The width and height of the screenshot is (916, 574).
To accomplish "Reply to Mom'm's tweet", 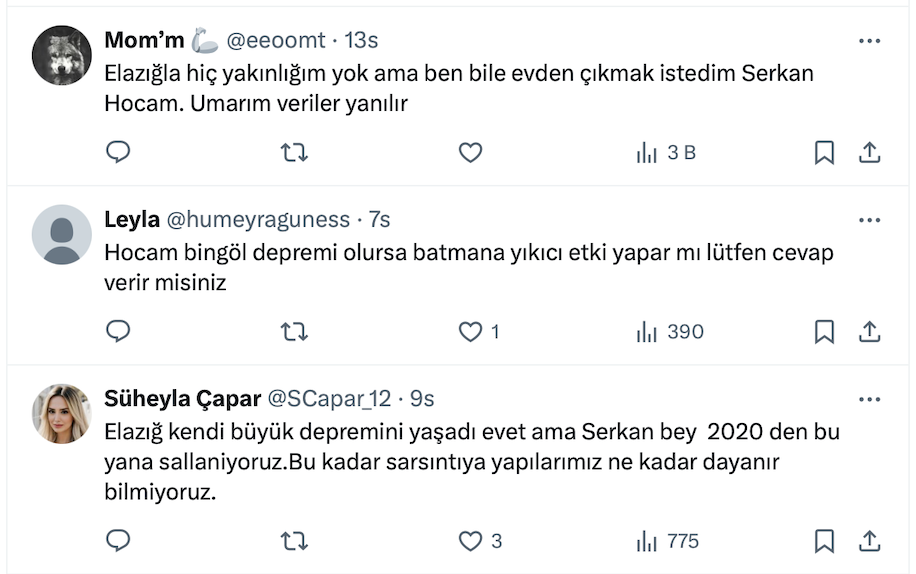I will 118,152.
